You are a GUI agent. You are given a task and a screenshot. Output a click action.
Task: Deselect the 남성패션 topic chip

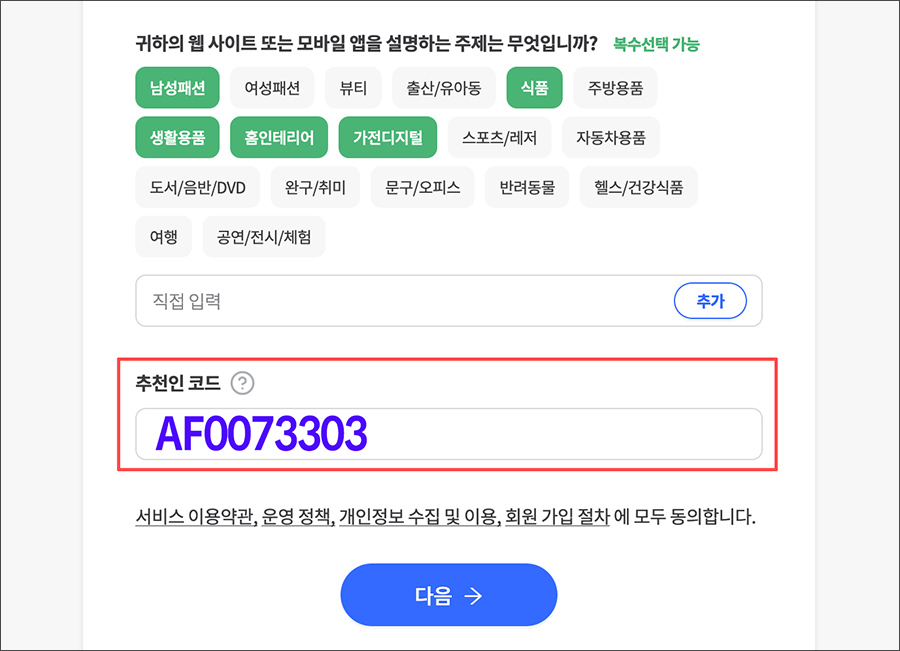pyautogui.click(x=177, y=88)
